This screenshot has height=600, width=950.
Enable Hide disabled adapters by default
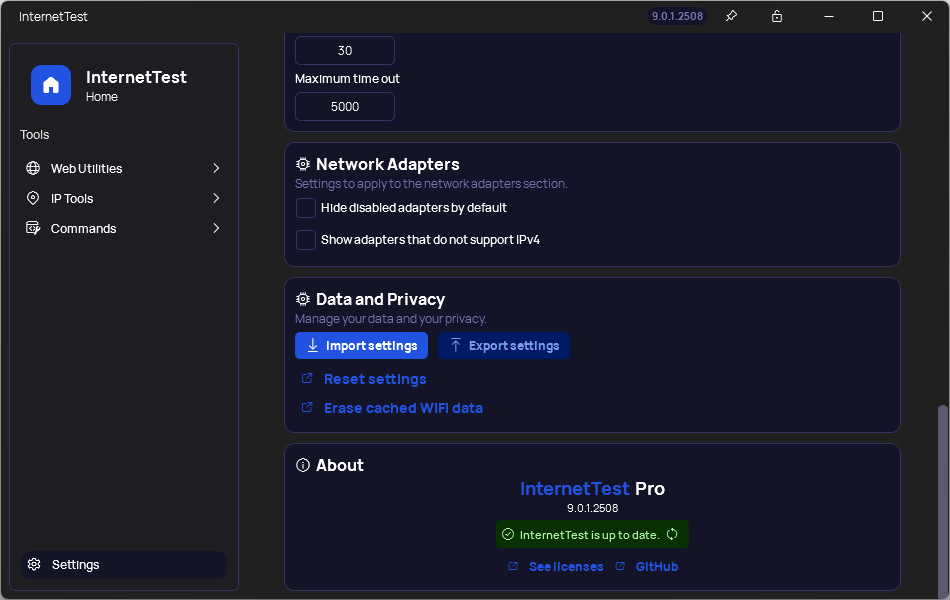[x=305, y=208]
